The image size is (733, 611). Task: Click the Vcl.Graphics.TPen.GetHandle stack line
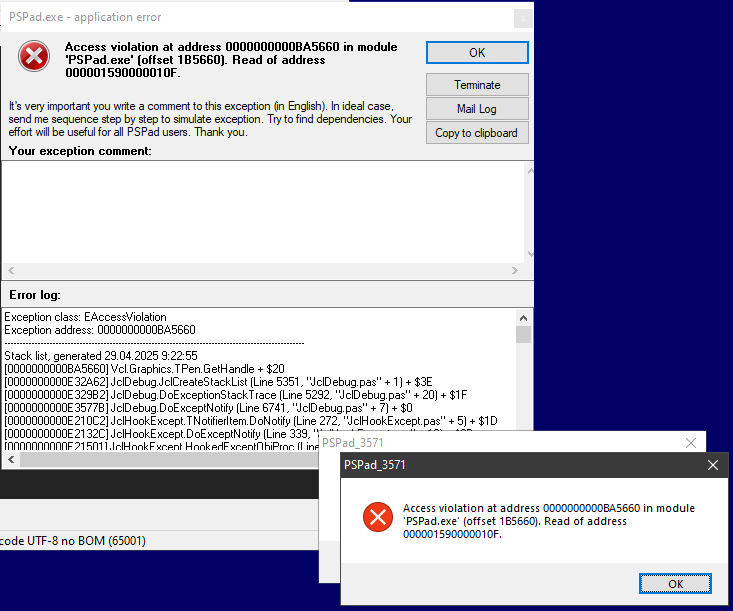coord(144,369)
